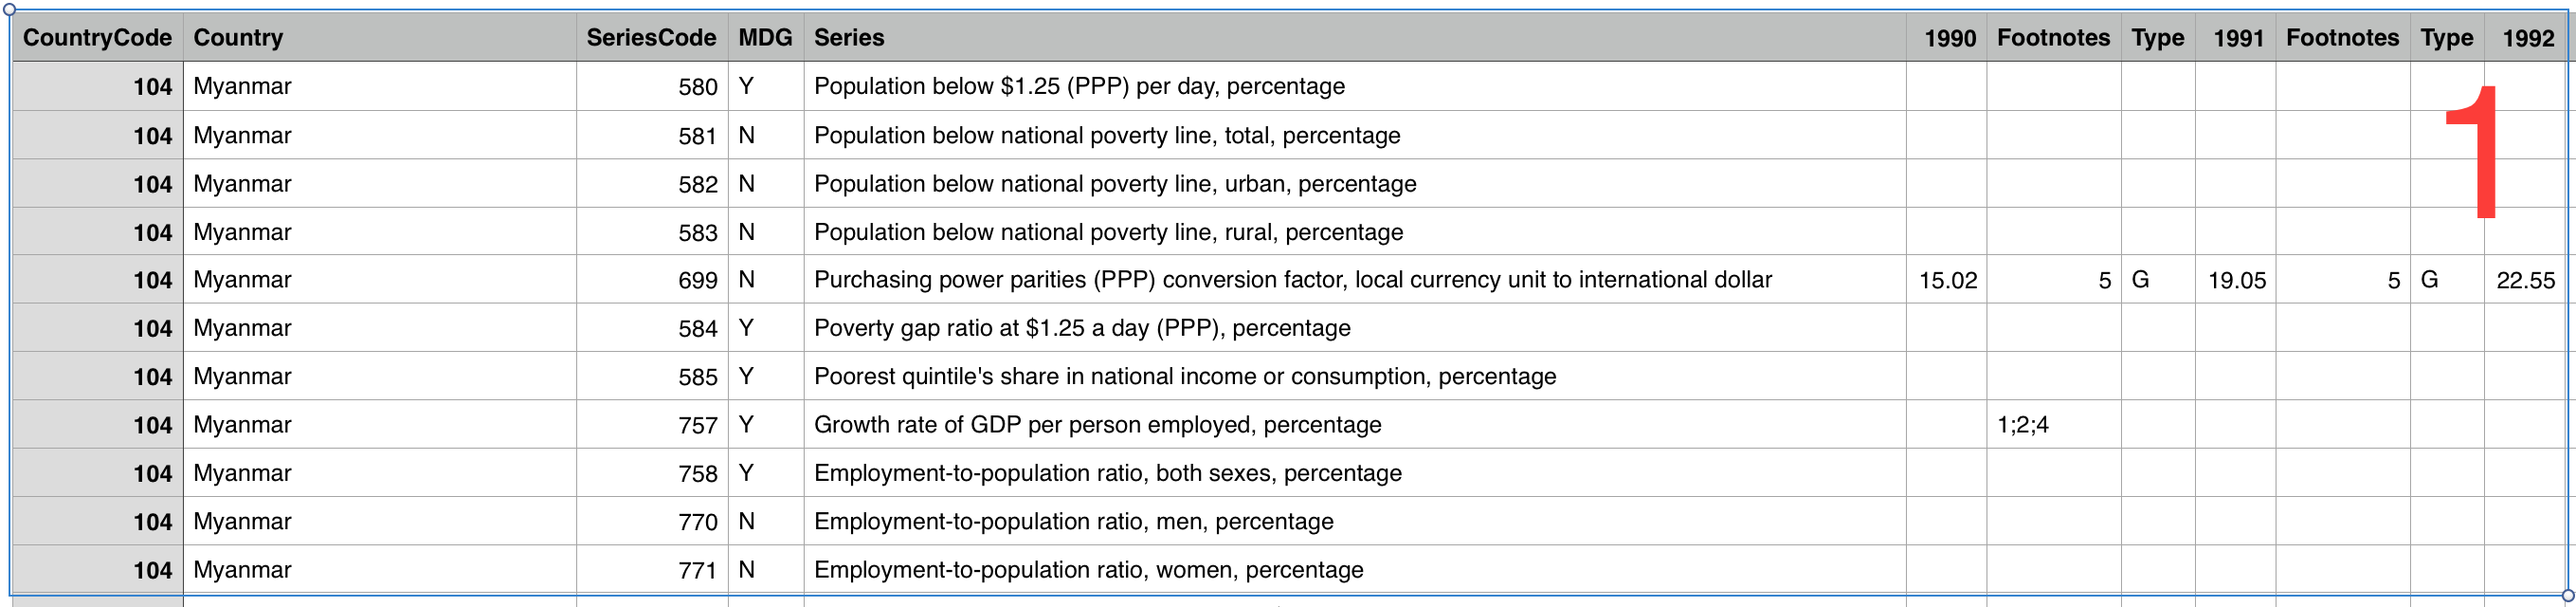
Task: Select the Country column header
Action: point(238,38)
